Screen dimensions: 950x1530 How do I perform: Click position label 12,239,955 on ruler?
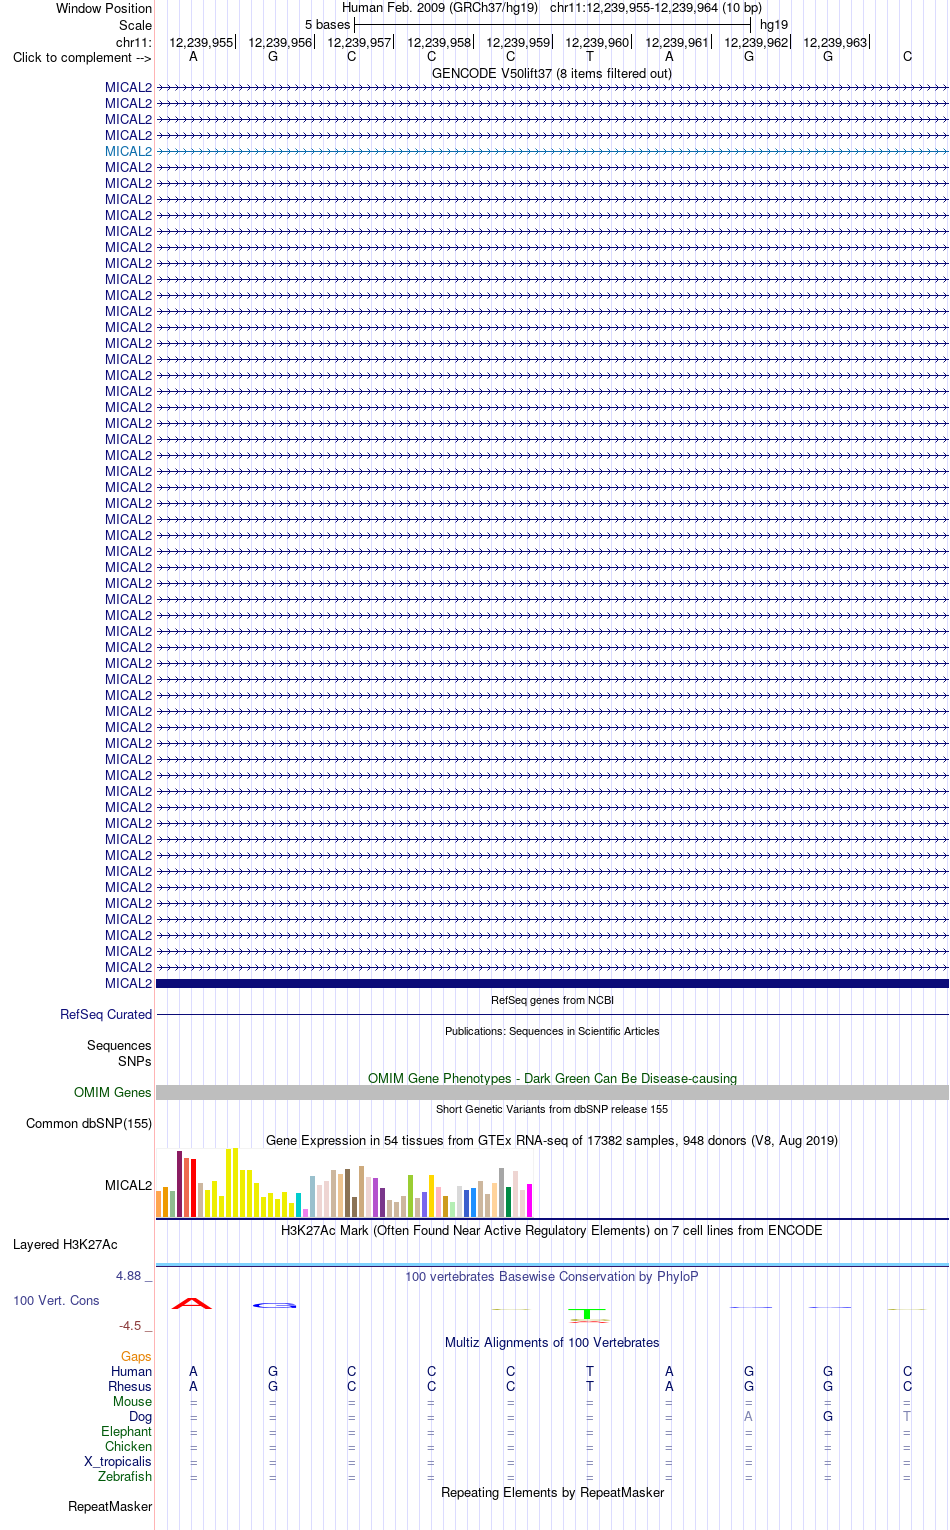tap(200, 42)
